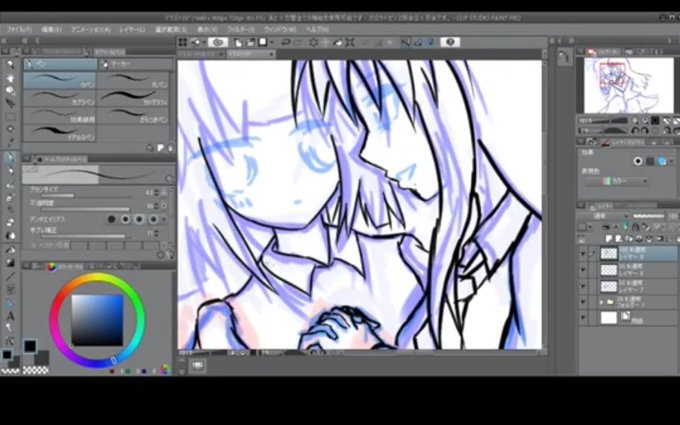
Task: Select the Text 'A' tool
Action: click(10, 316)
